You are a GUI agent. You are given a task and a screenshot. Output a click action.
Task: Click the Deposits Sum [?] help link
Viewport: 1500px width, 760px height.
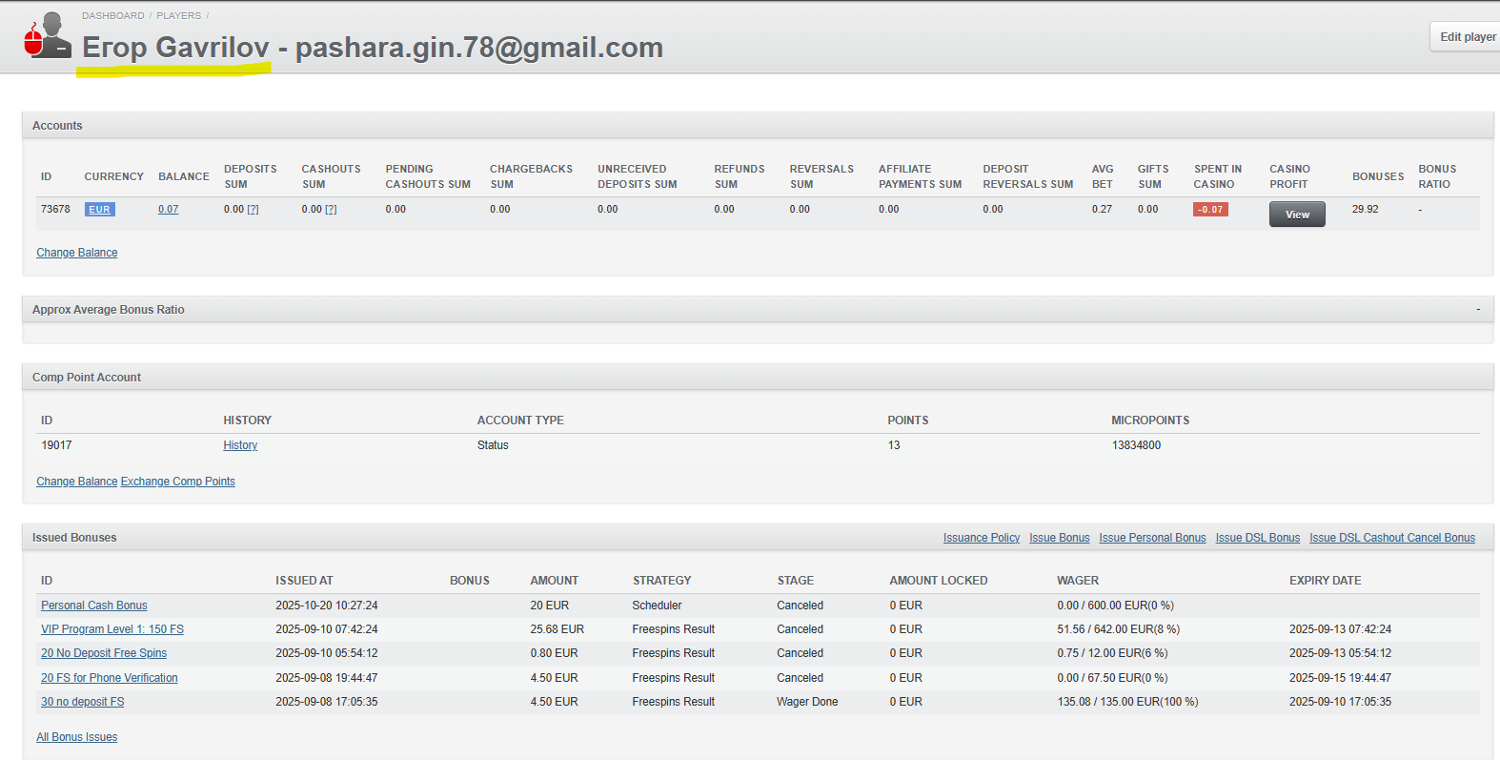253,210
